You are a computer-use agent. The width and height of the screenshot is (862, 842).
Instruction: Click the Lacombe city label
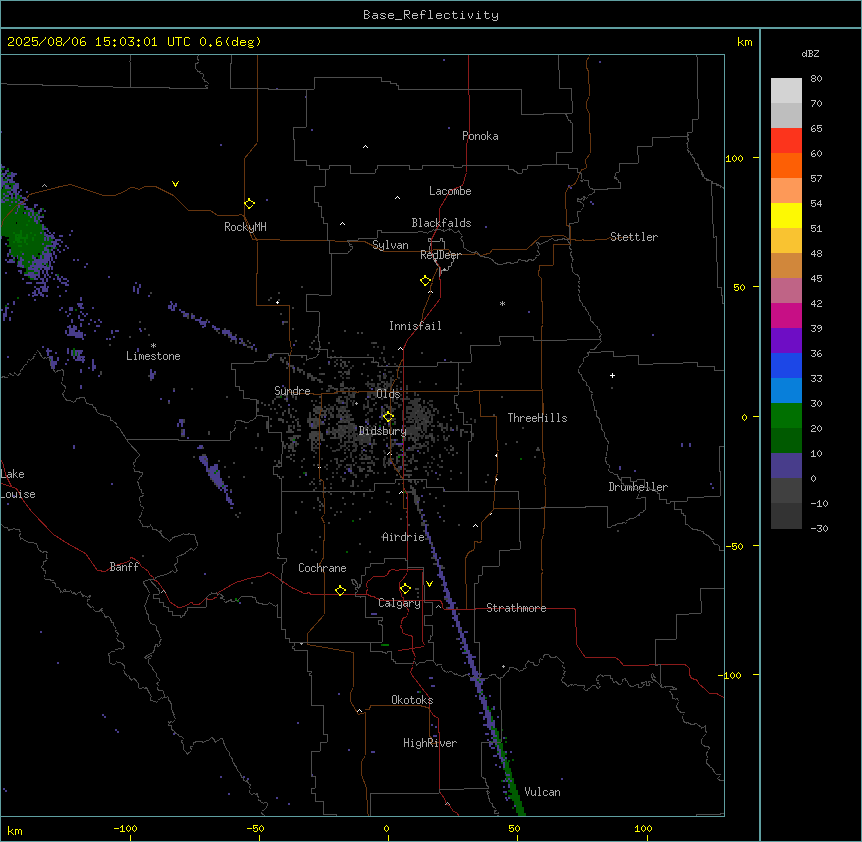[450, 191]
